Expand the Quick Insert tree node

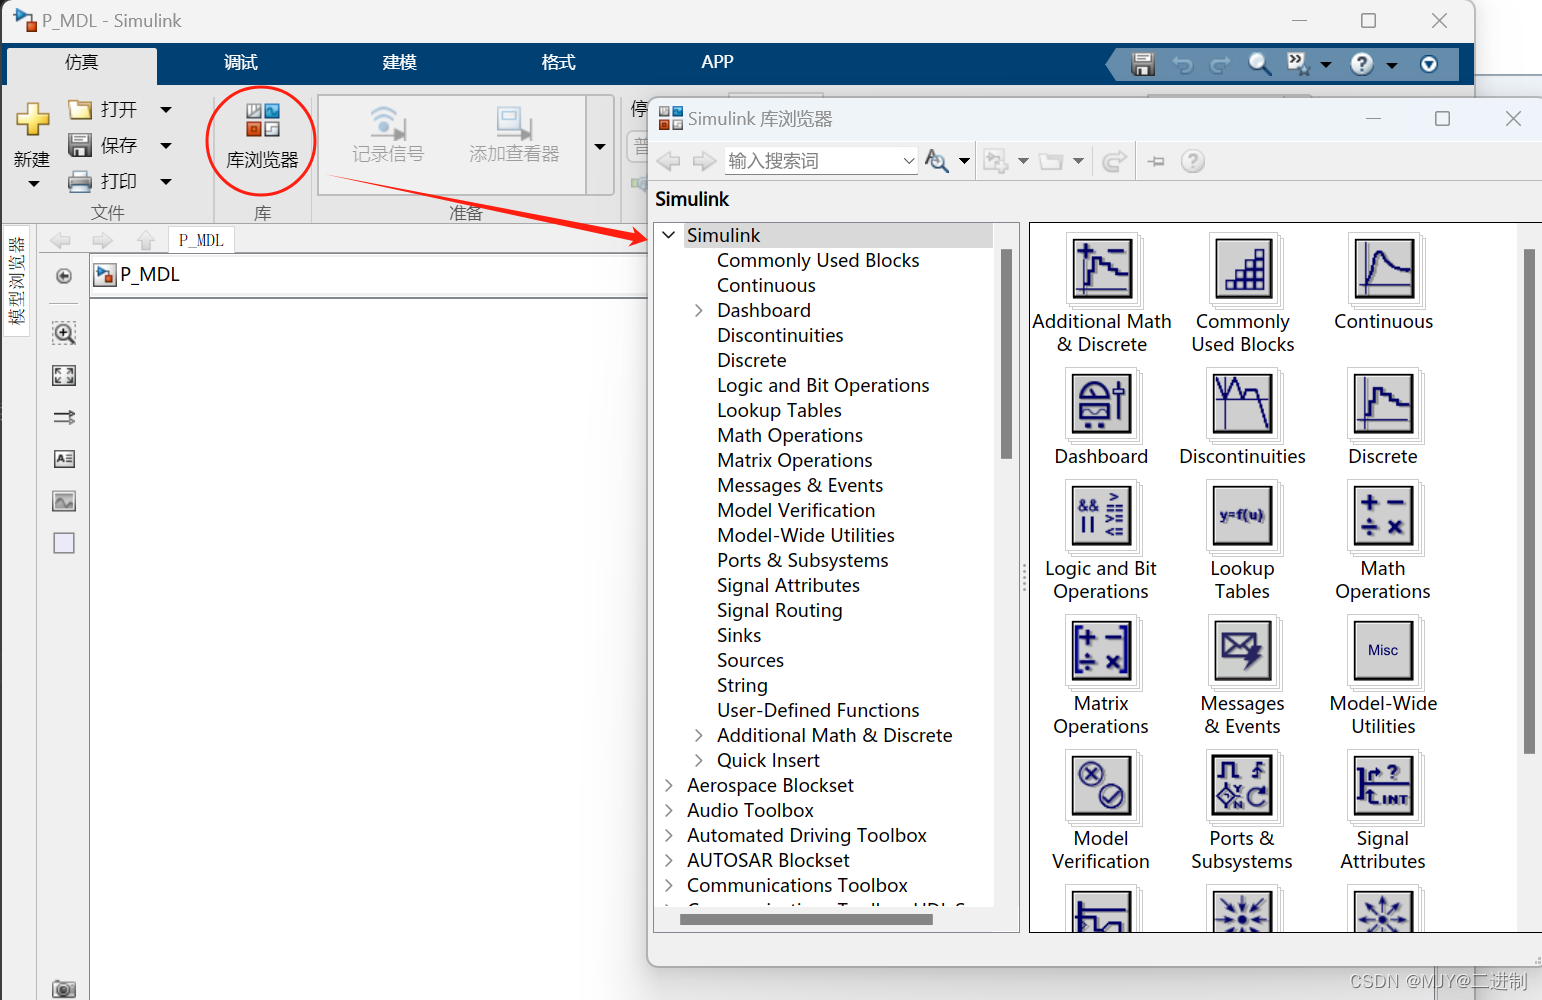tap(699, 760)
